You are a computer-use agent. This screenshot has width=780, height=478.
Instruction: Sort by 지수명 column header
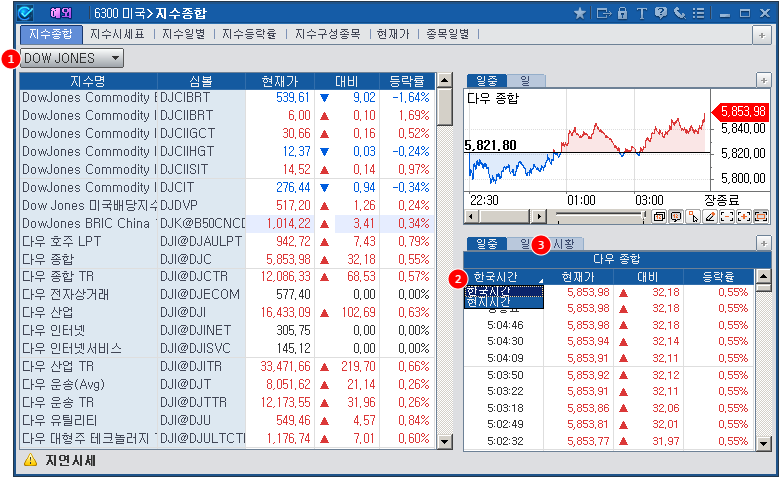(88, 81)
